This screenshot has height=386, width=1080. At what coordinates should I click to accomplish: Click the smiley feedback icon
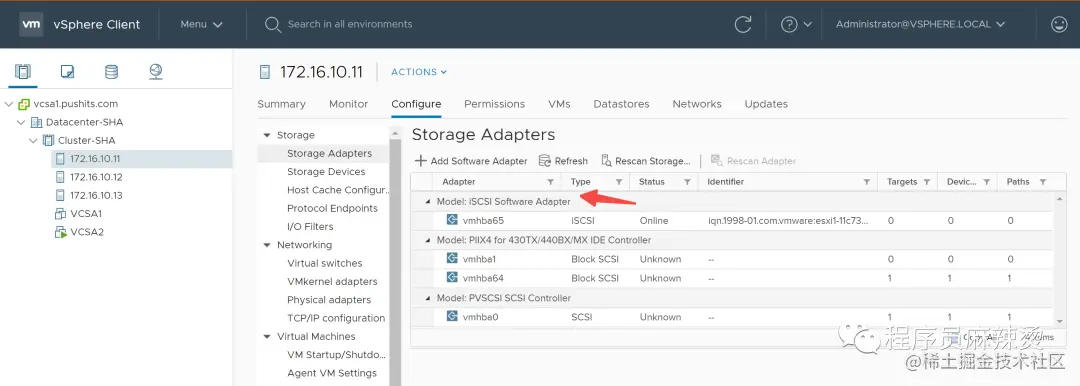(x=1059, y=24)
